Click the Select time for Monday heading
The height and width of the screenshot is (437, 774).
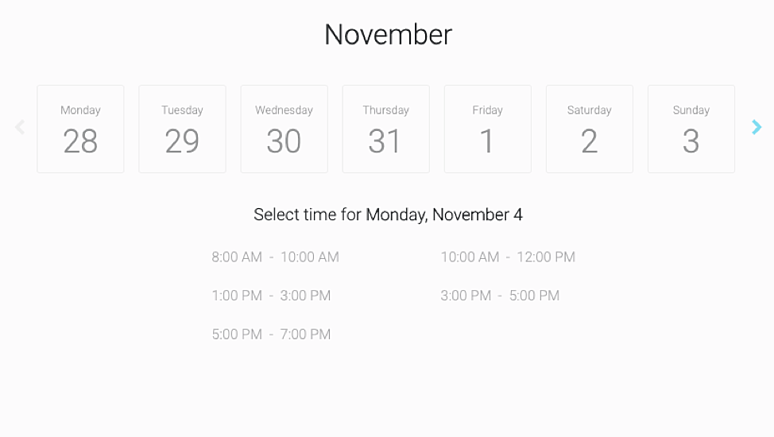coord(388,215)
